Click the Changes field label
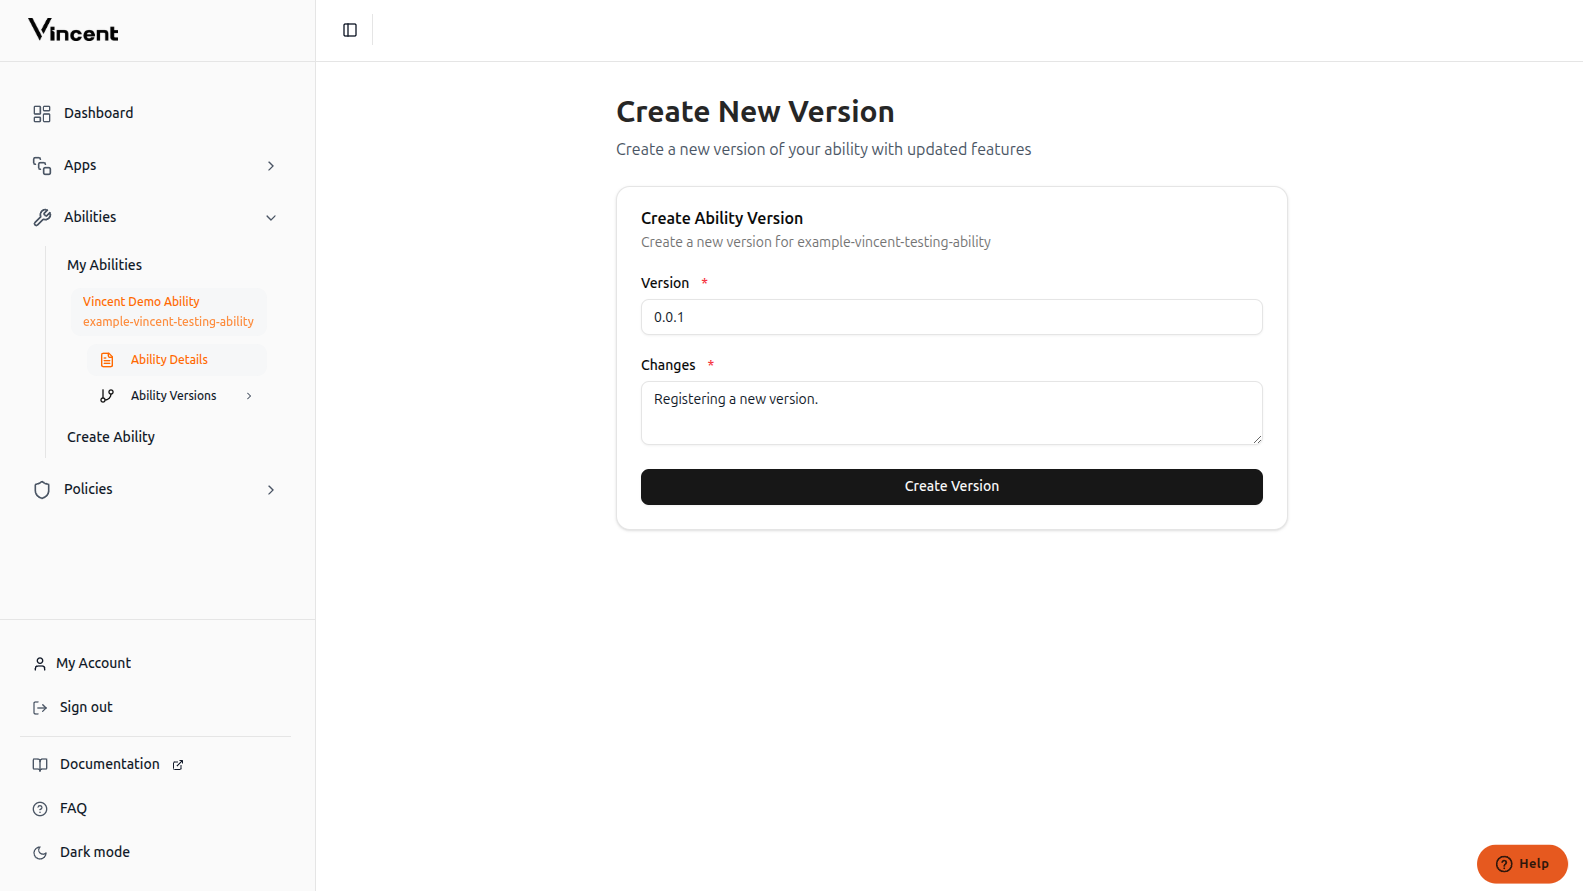This screenshot has height=891, width=1583. tap(668, 365)
